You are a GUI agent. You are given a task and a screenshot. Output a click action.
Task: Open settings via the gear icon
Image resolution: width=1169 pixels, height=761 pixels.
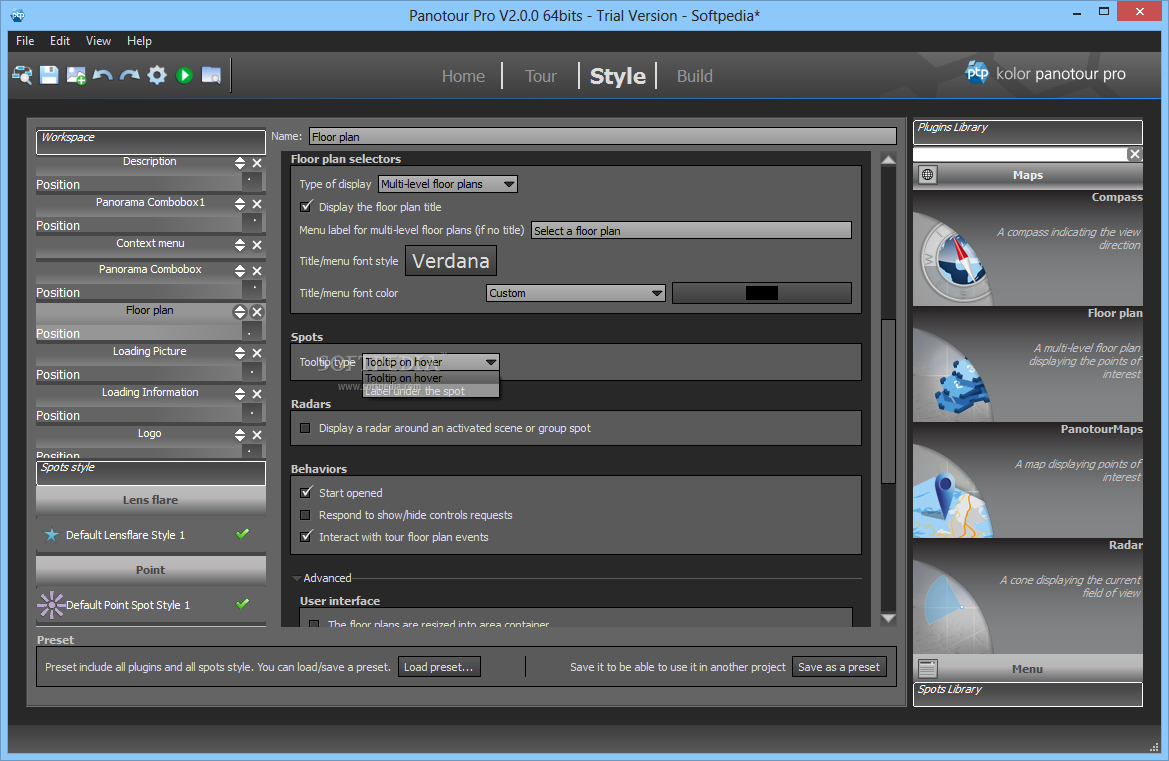(157, 75)
